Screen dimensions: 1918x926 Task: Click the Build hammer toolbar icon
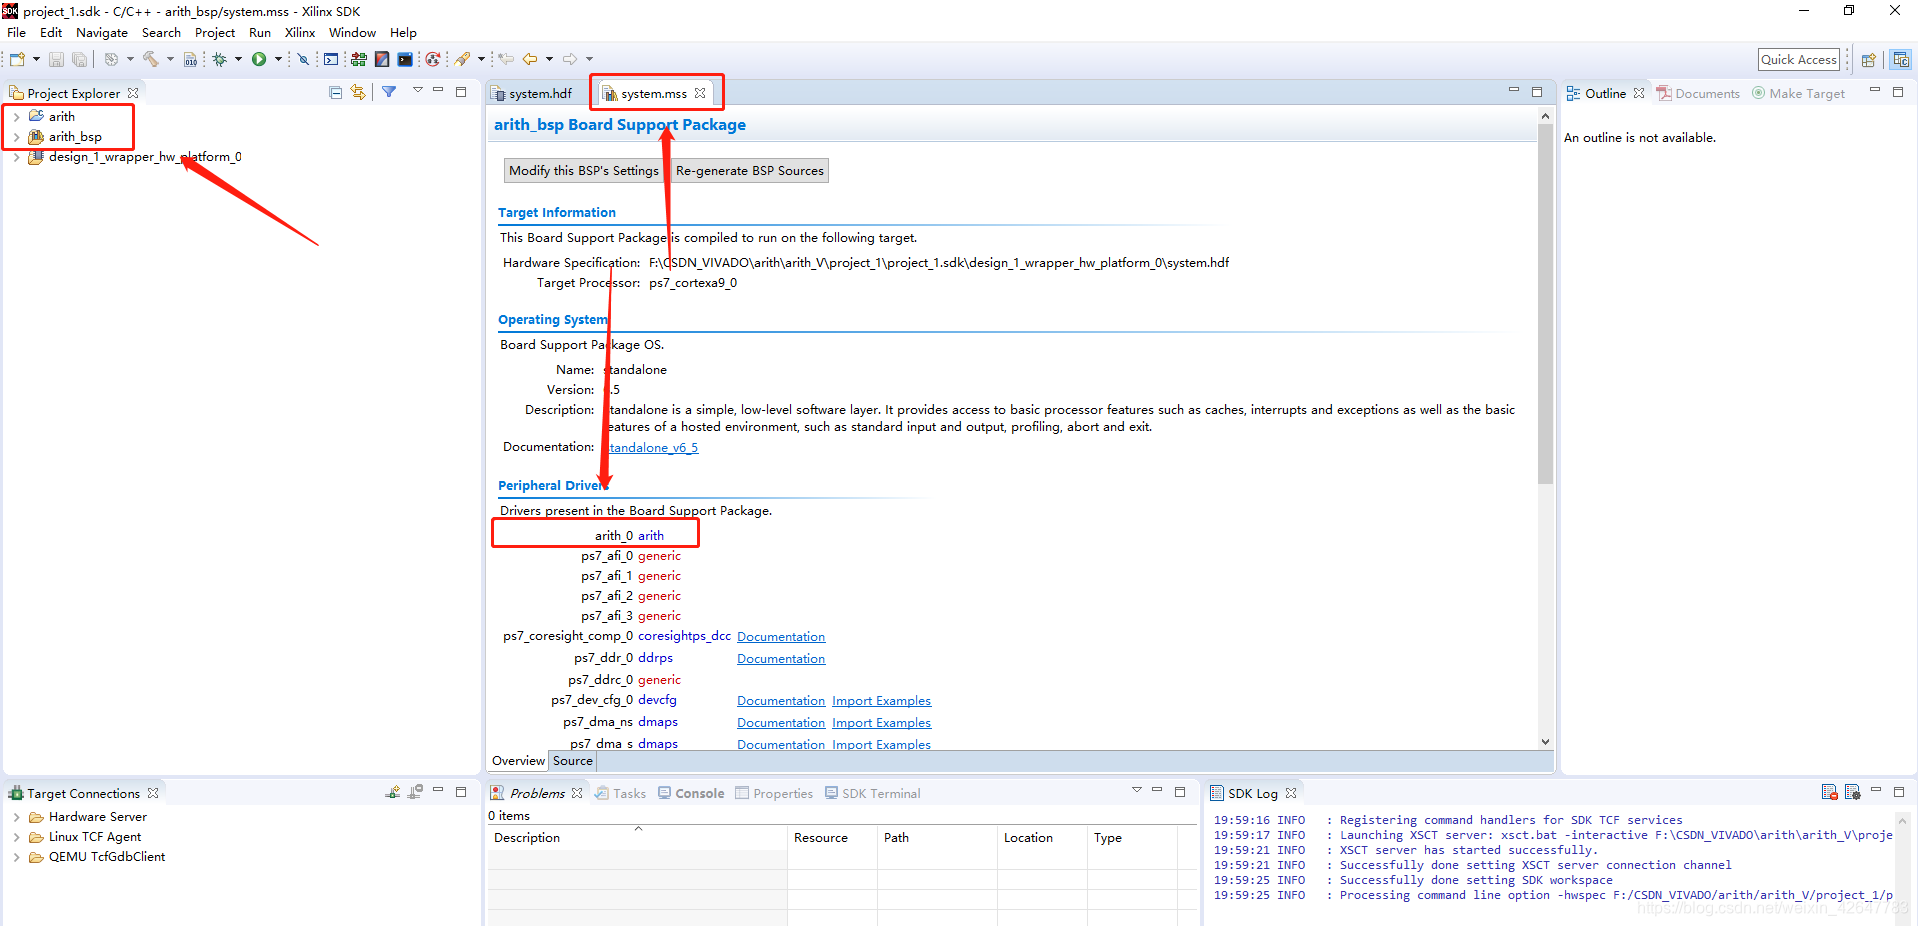tap(151, 59)
